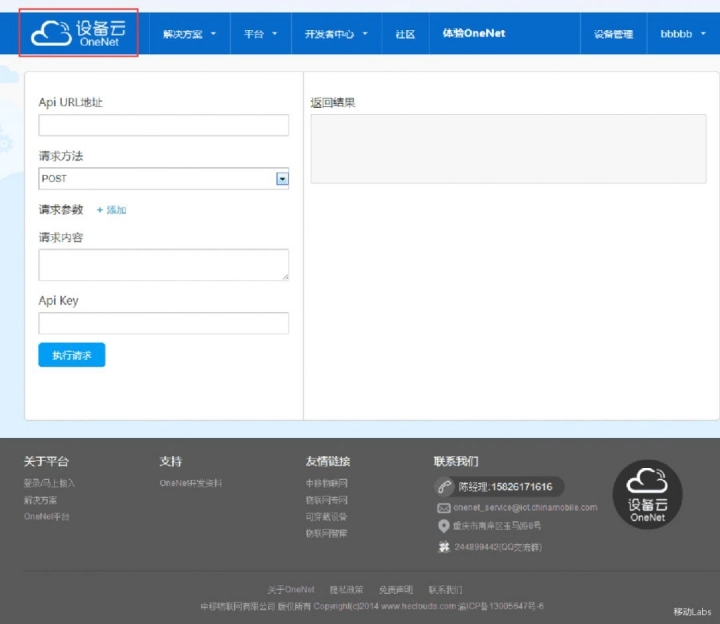Open the 请求方法 POST combo box

(x=163, y=179)
